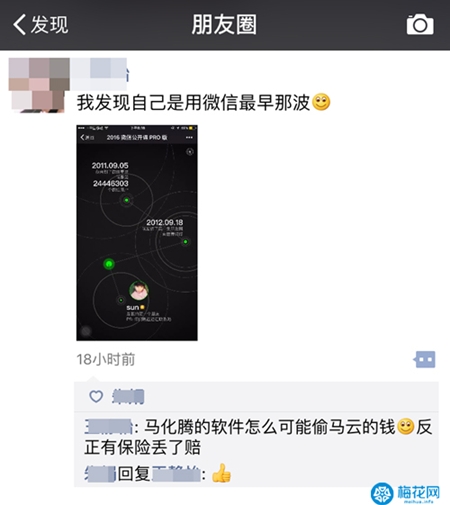450x505 pixels.
Task: Tap the 回复 reply comment line
Action: coord(158,473)
